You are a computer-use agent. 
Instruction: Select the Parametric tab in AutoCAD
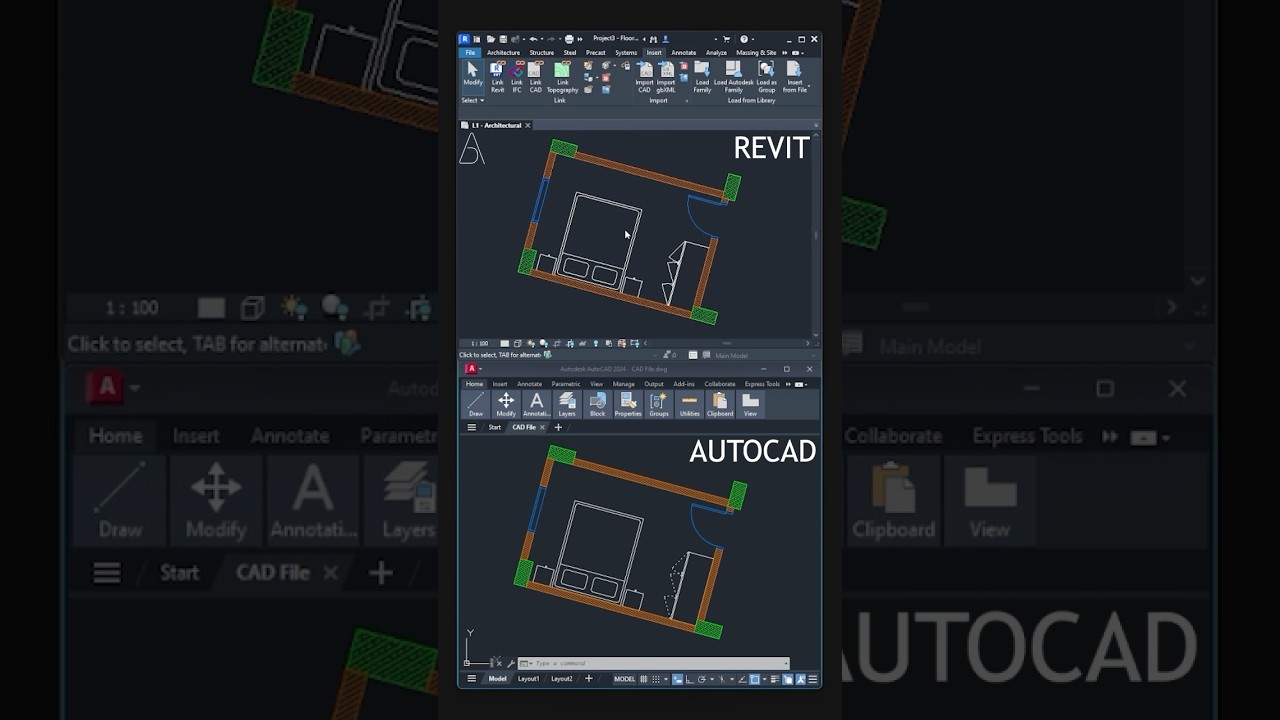[x=566, y=384]
